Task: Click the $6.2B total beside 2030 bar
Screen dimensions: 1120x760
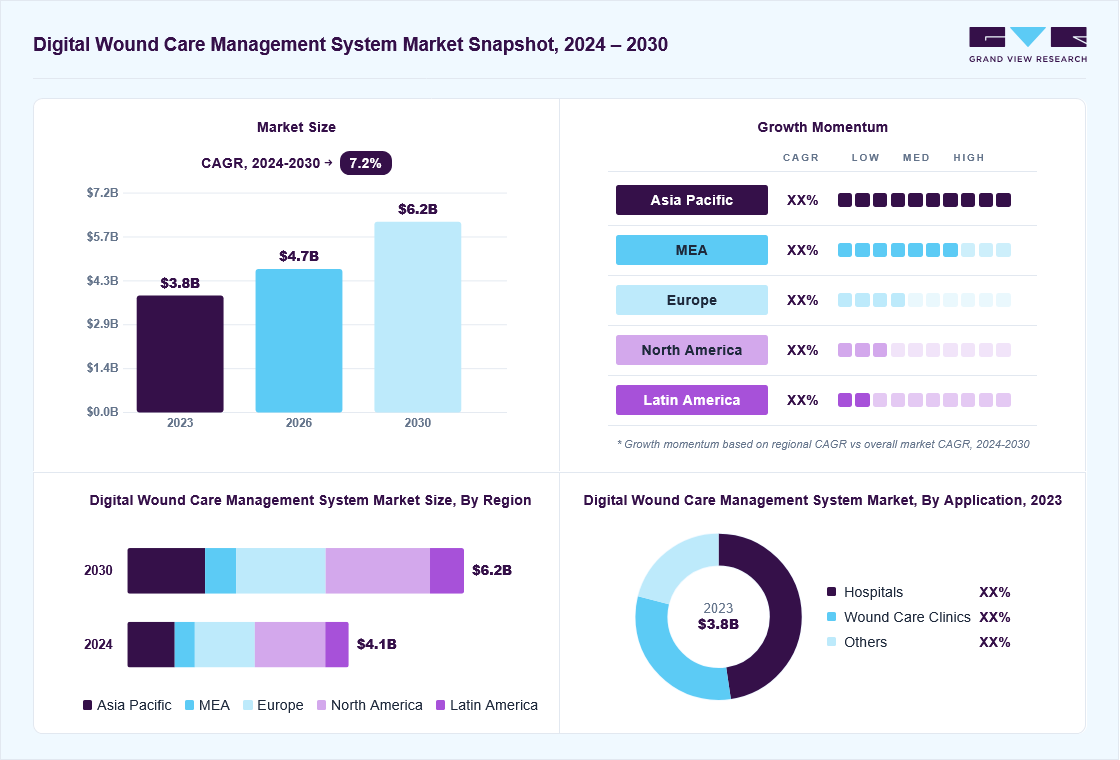Action: (x=492, y=570)
